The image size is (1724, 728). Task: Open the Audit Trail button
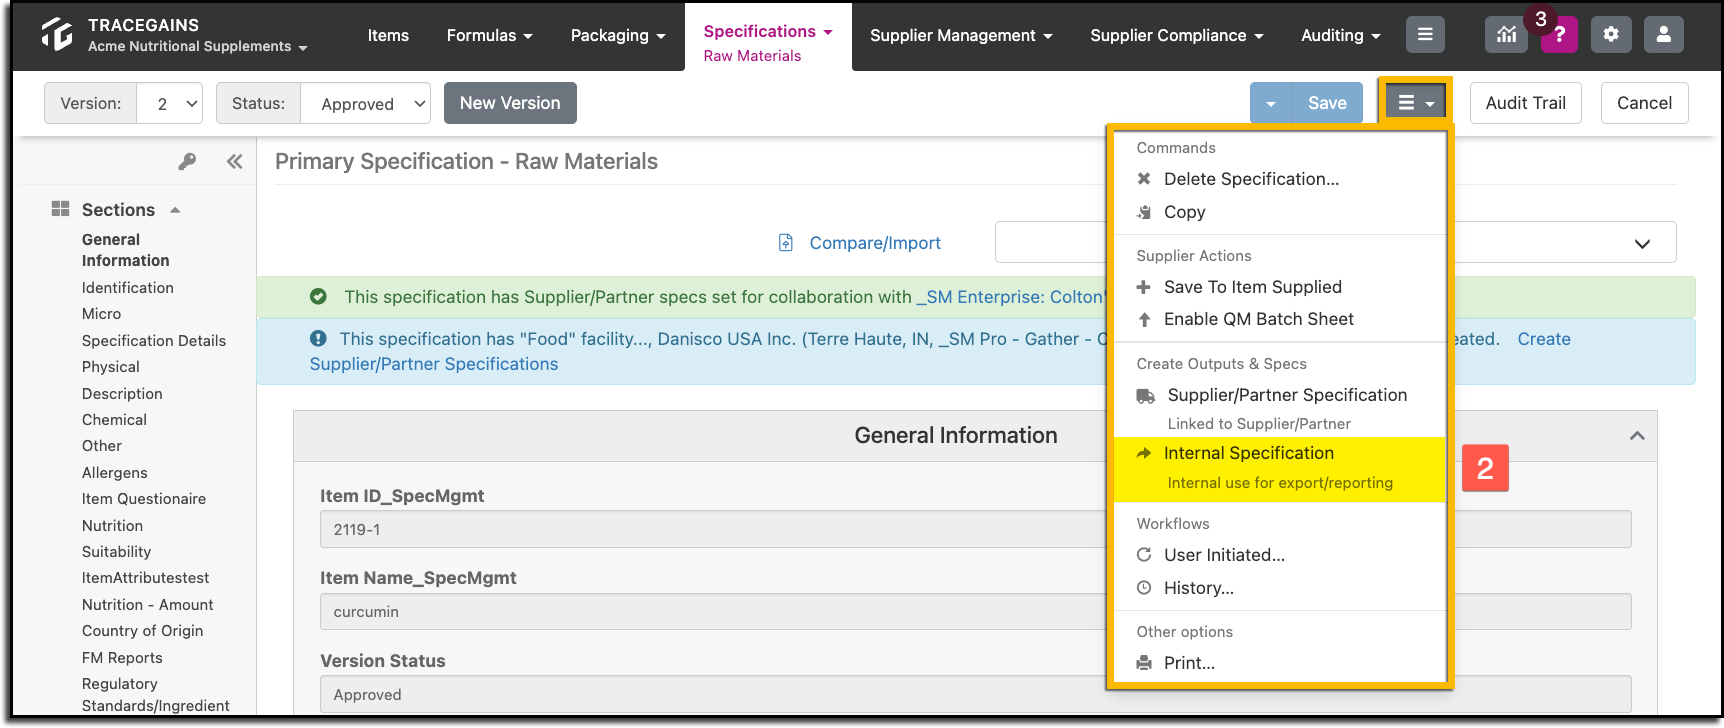click(x=1526, y=103)
